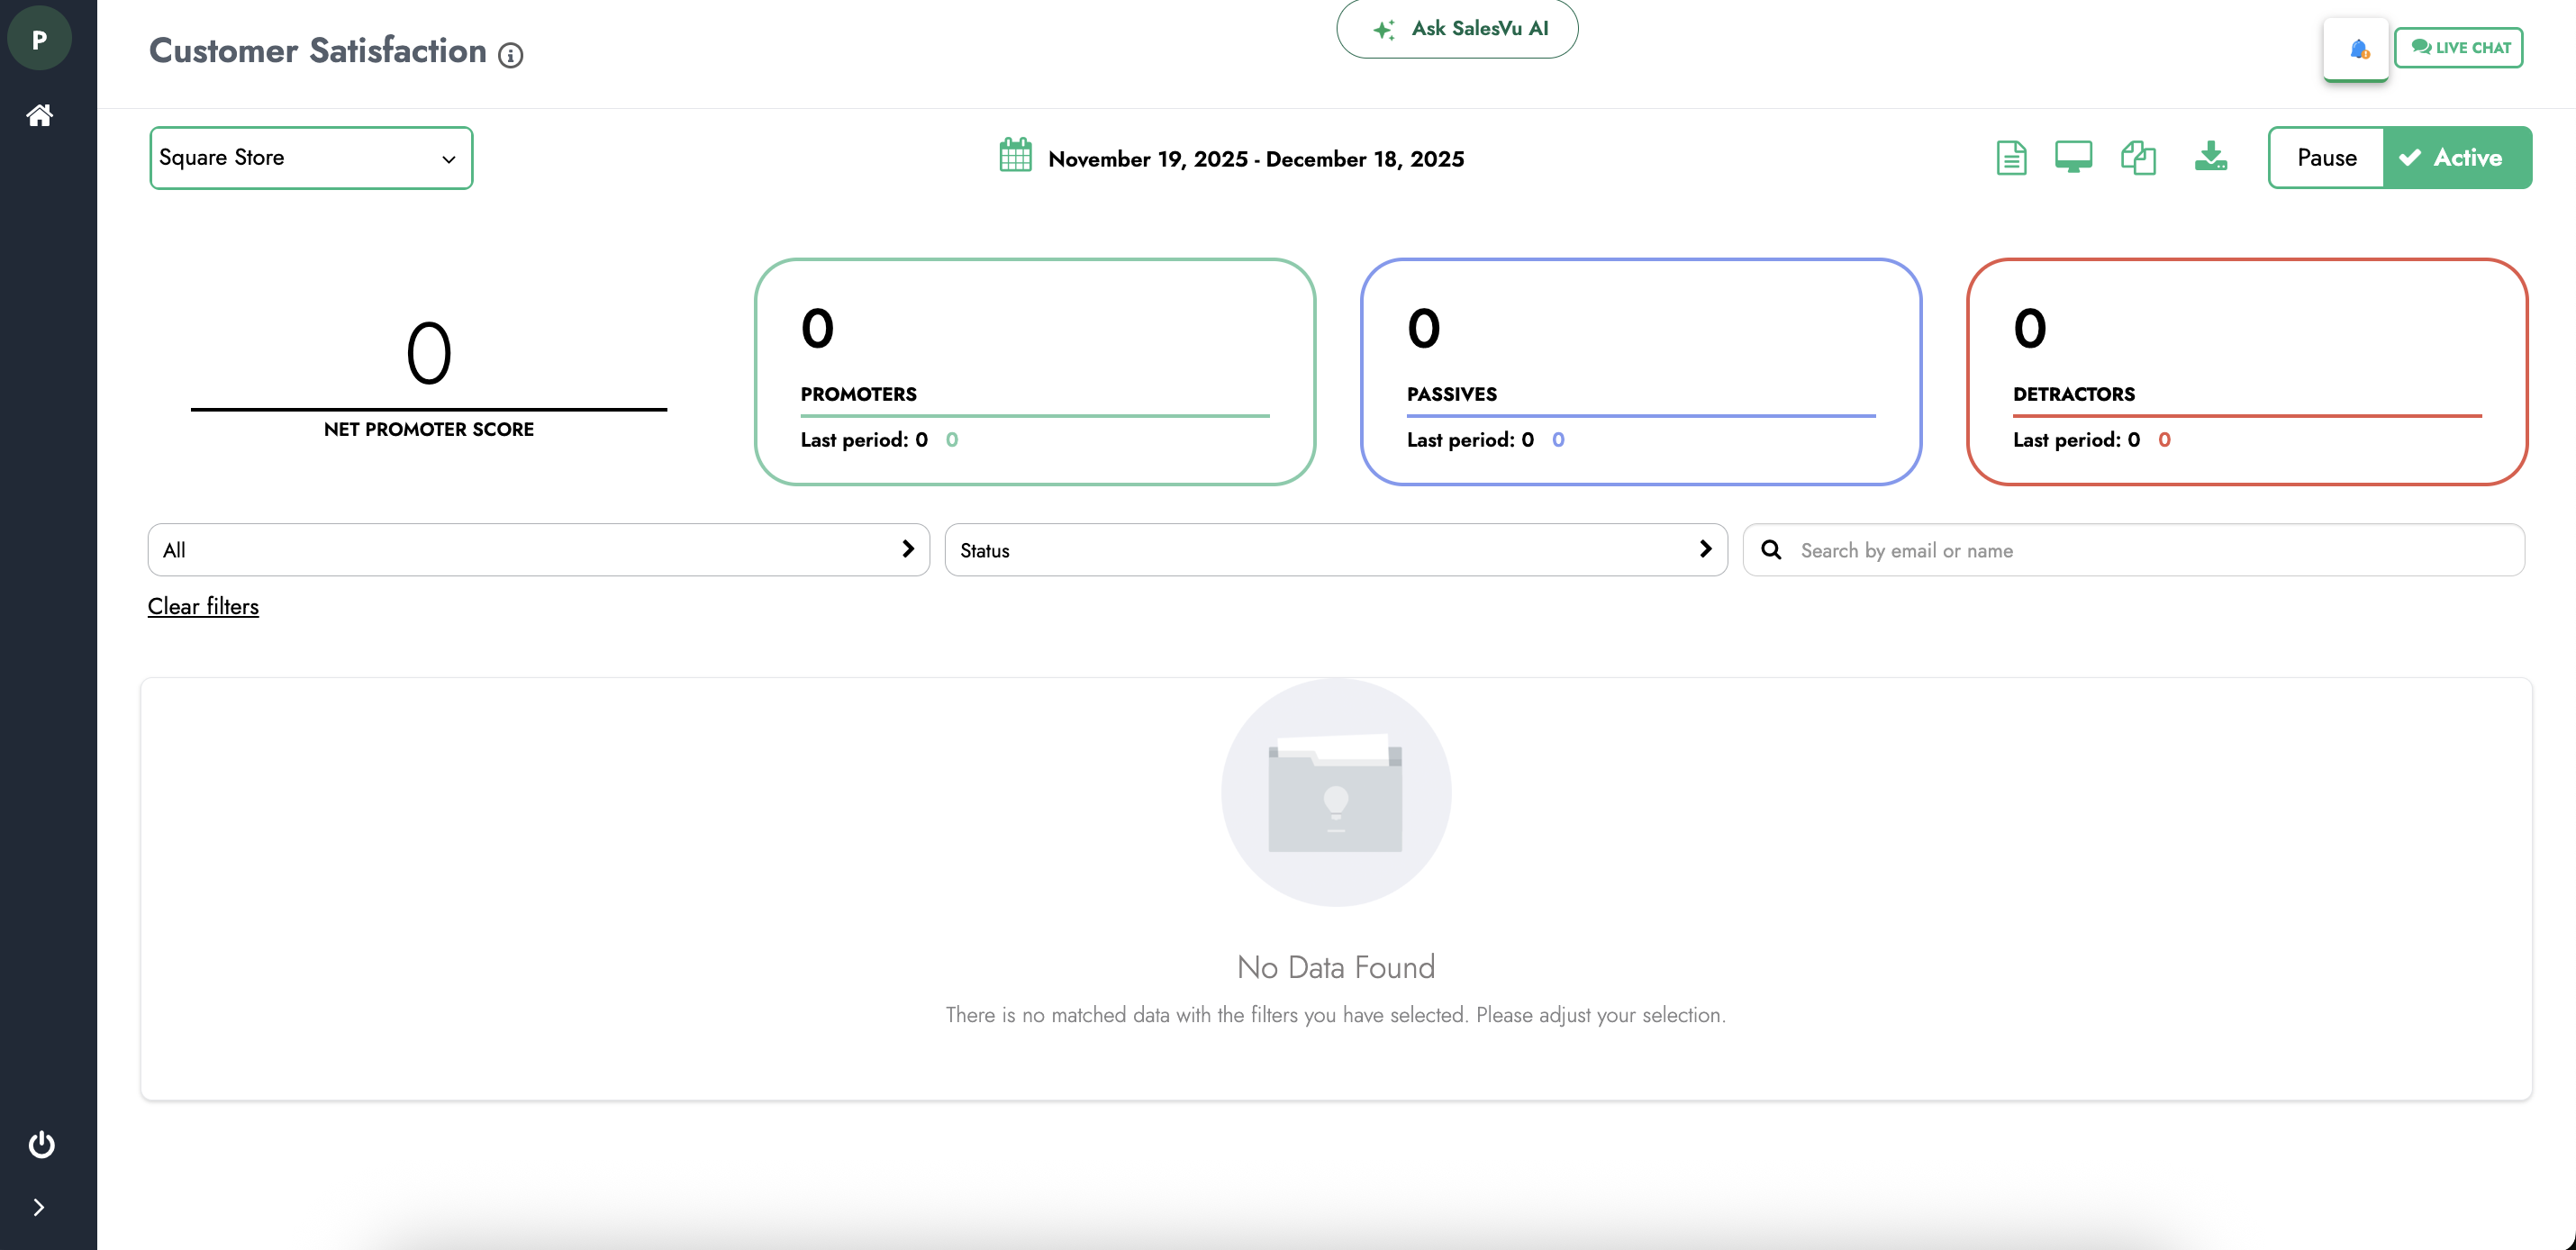Click the Customer Satisfaction info icon

[x=511, y=55]
